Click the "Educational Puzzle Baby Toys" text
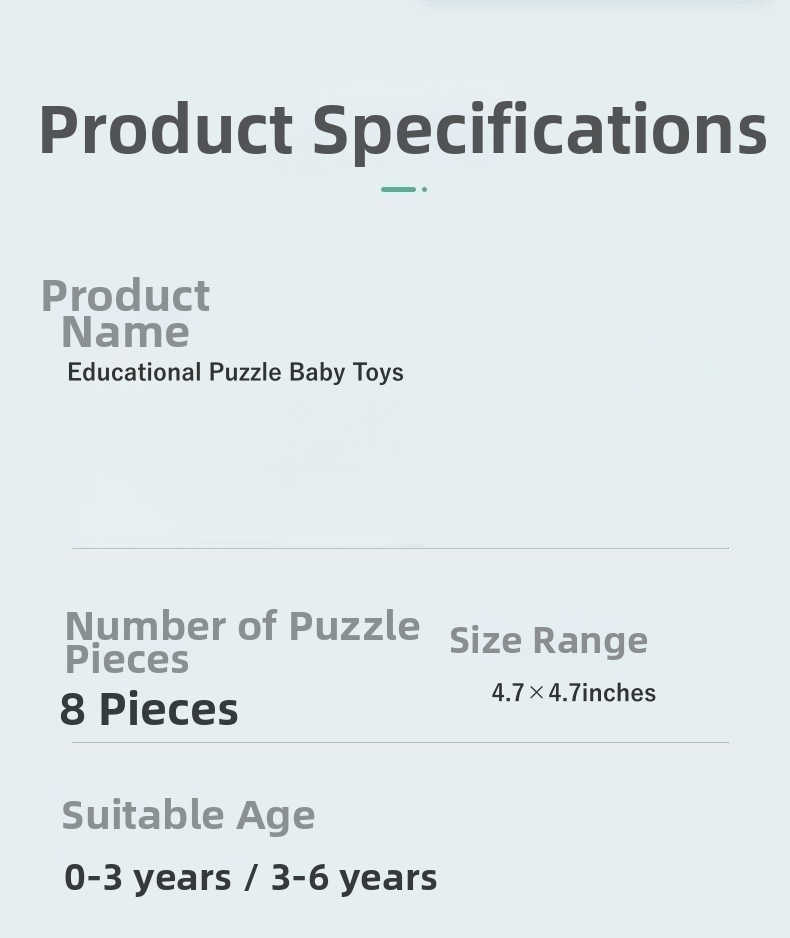Image resolution: width=790 pixels, height=938 pixels. click(x=235, y=373)
